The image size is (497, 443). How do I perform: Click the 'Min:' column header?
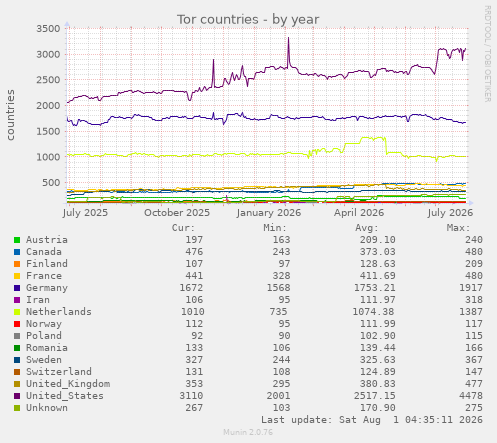[275, 228]
